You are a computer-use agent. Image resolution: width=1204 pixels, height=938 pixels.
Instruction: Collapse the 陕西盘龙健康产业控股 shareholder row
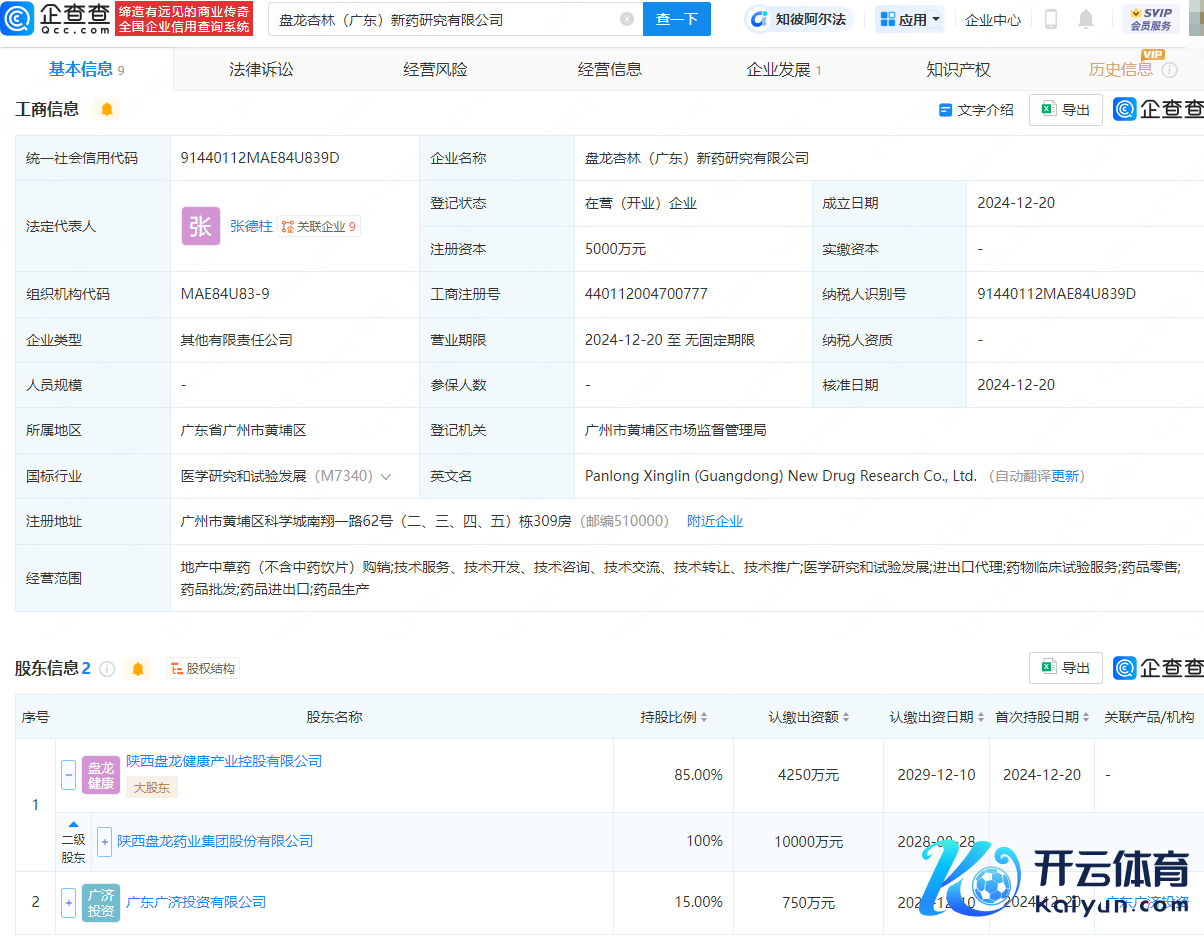[x=69, y=775]
